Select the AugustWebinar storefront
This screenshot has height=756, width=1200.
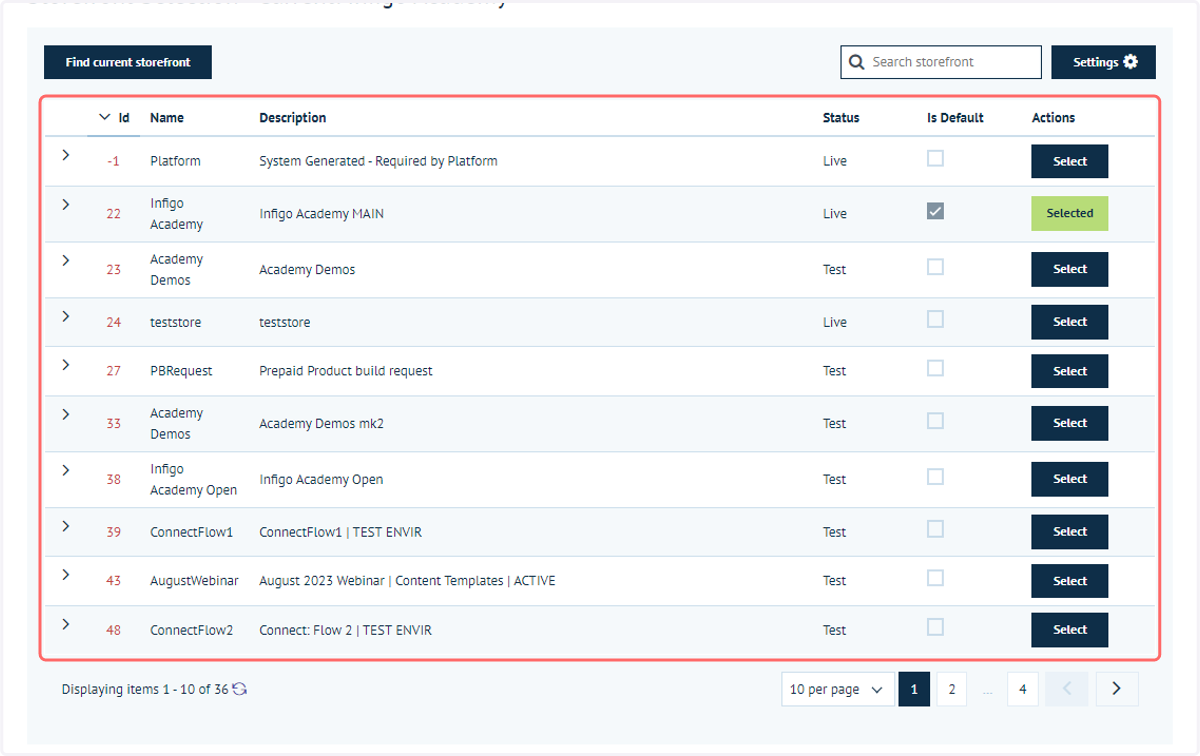tap(1070, 581)
